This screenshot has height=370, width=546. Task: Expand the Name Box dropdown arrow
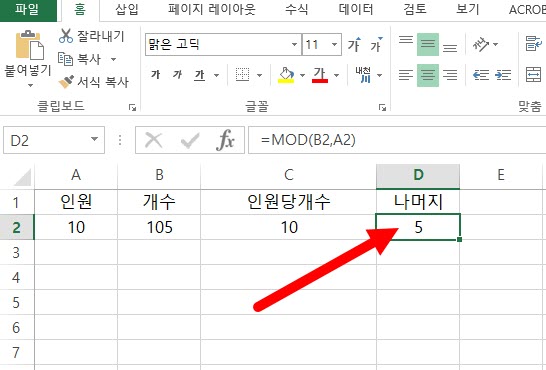pos(94,140)
